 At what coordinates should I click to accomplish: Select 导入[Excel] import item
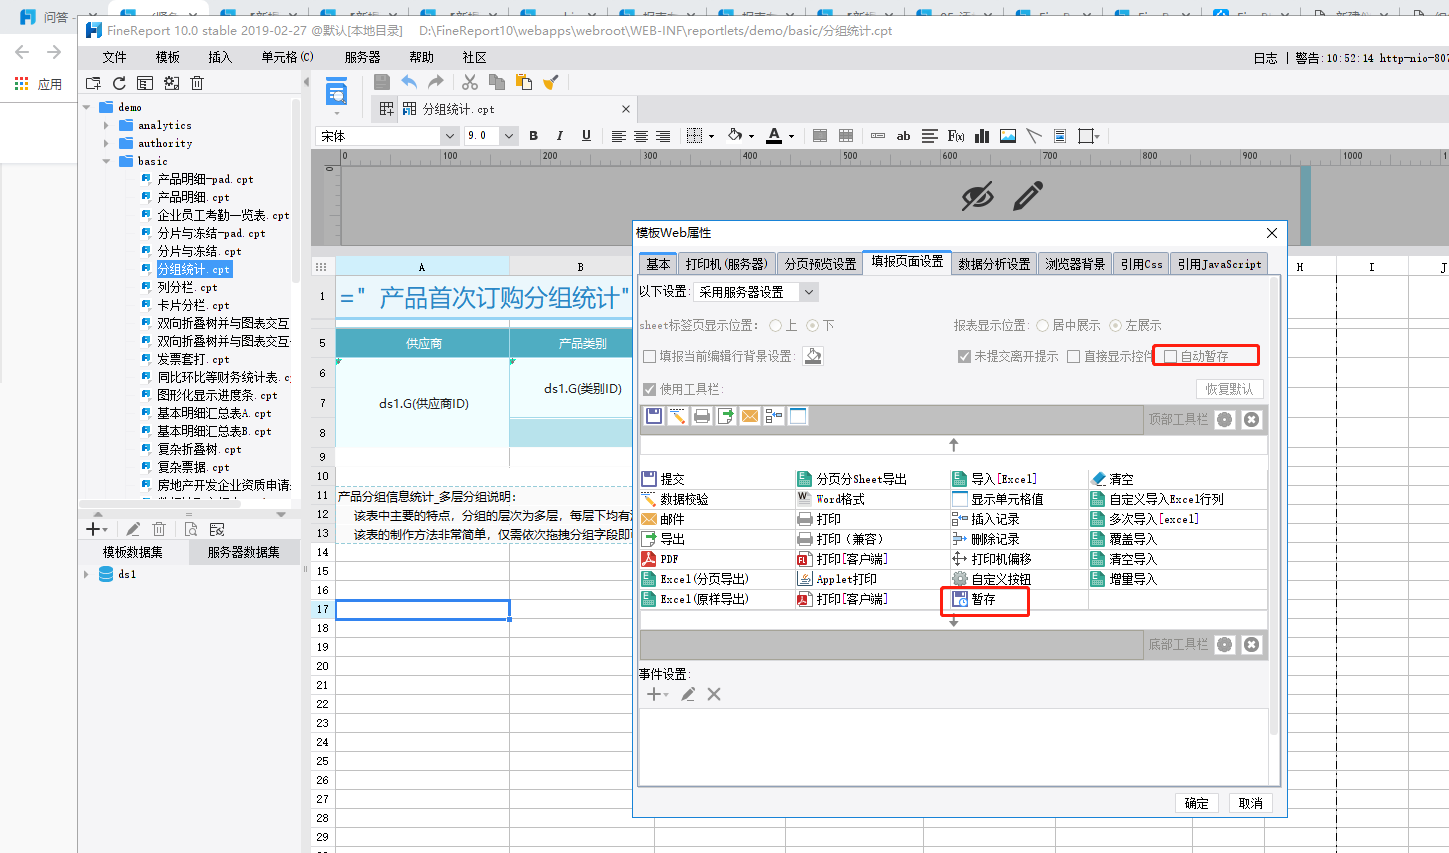(x=994, y=479)
